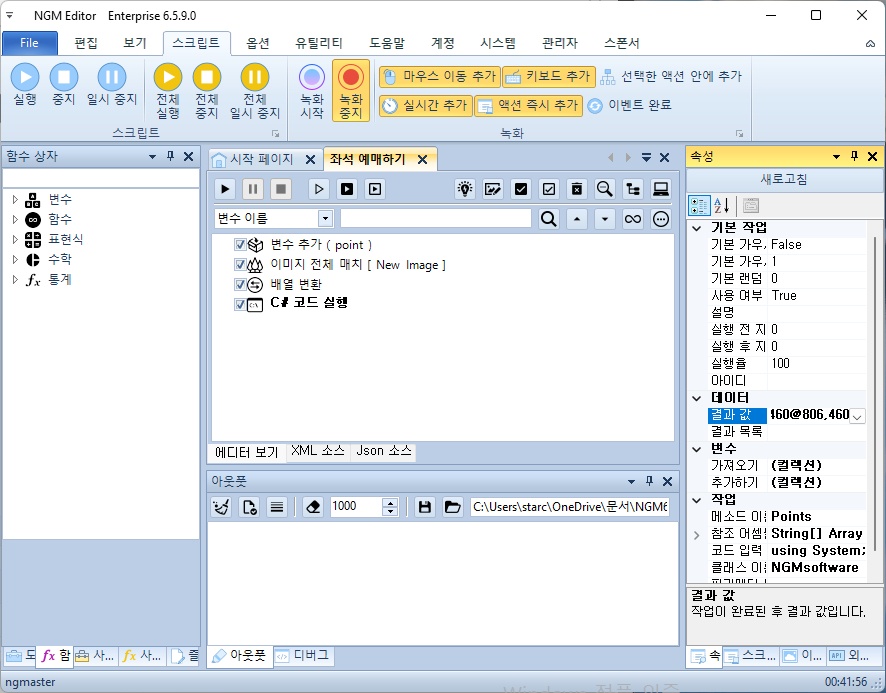Click 마우스 이동 추가 button
886x693 pixels.
point(440,76)
